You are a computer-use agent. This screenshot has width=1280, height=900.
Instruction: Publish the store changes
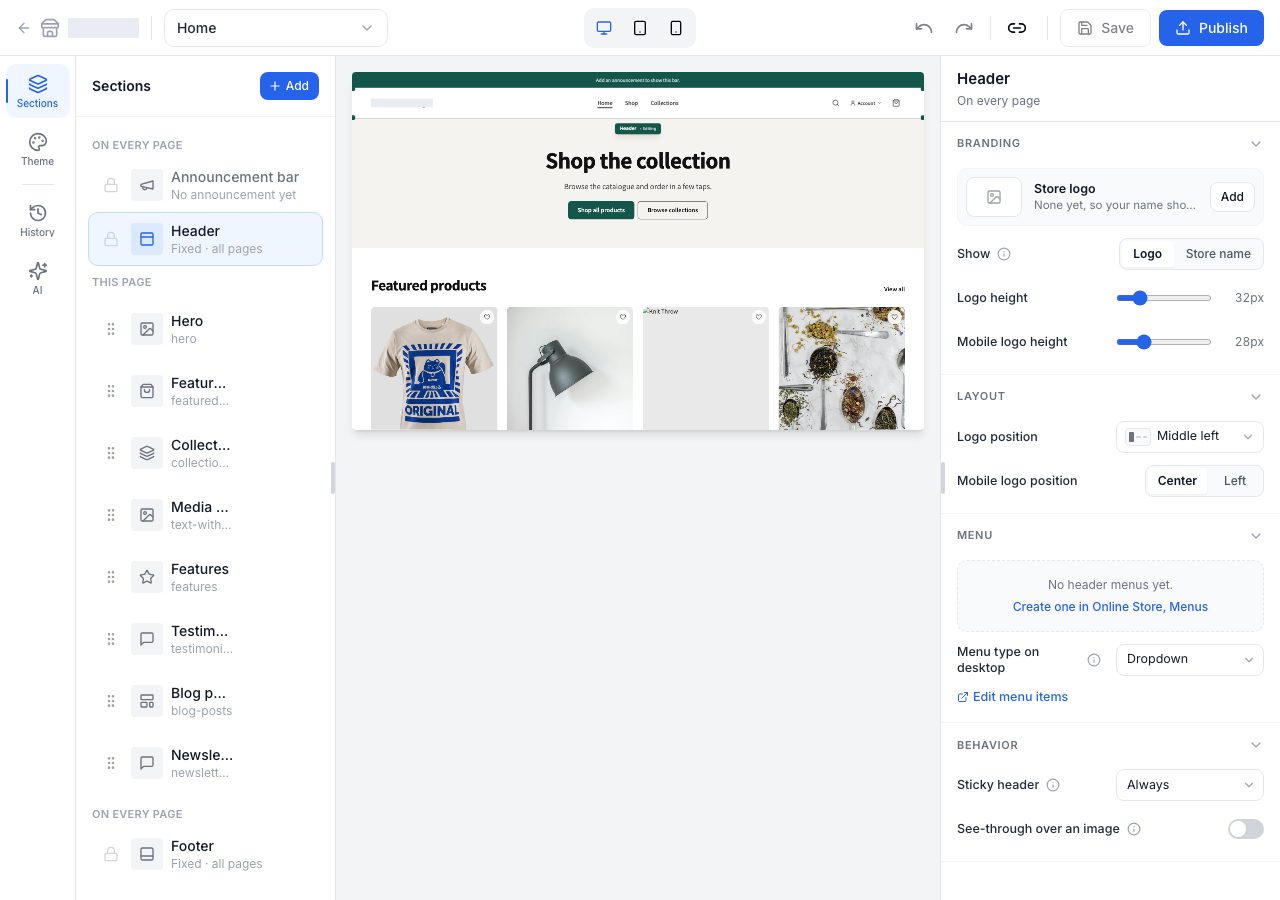[x=1211, y=28]
